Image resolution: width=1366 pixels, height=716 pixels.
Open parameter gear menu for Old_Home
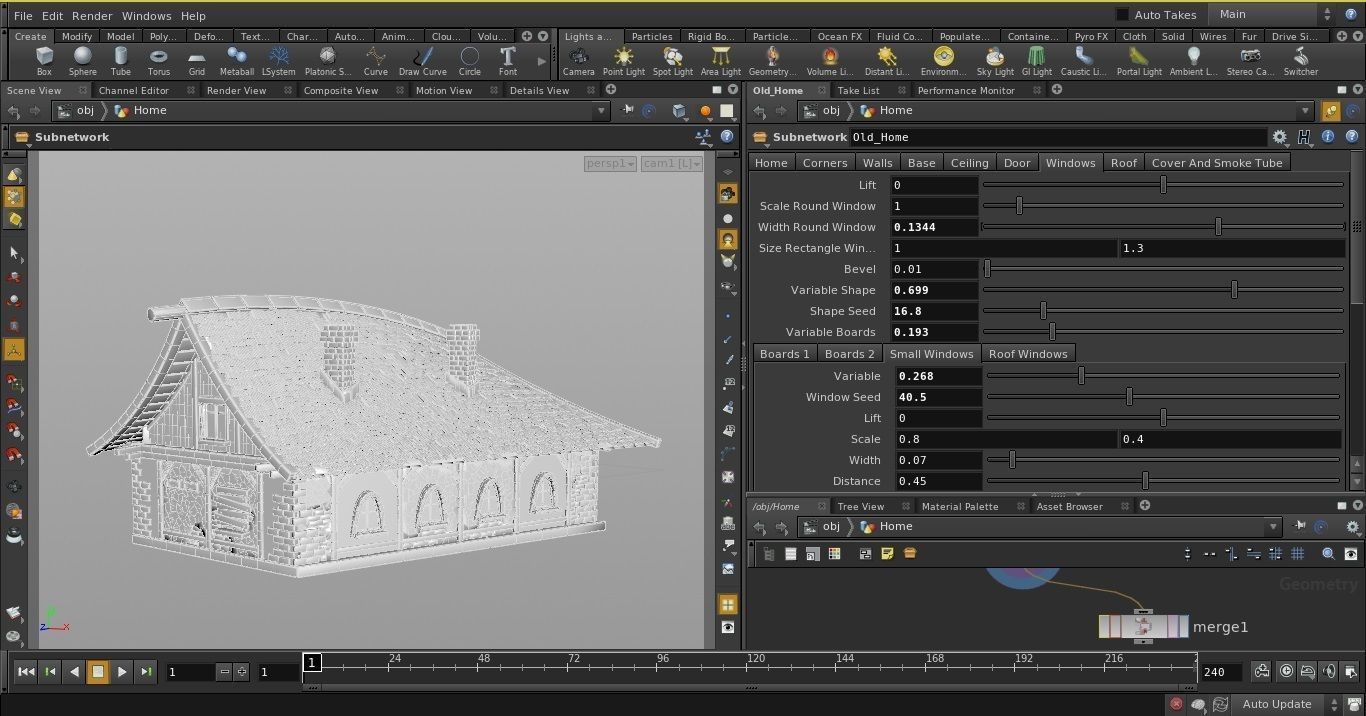1280,137
